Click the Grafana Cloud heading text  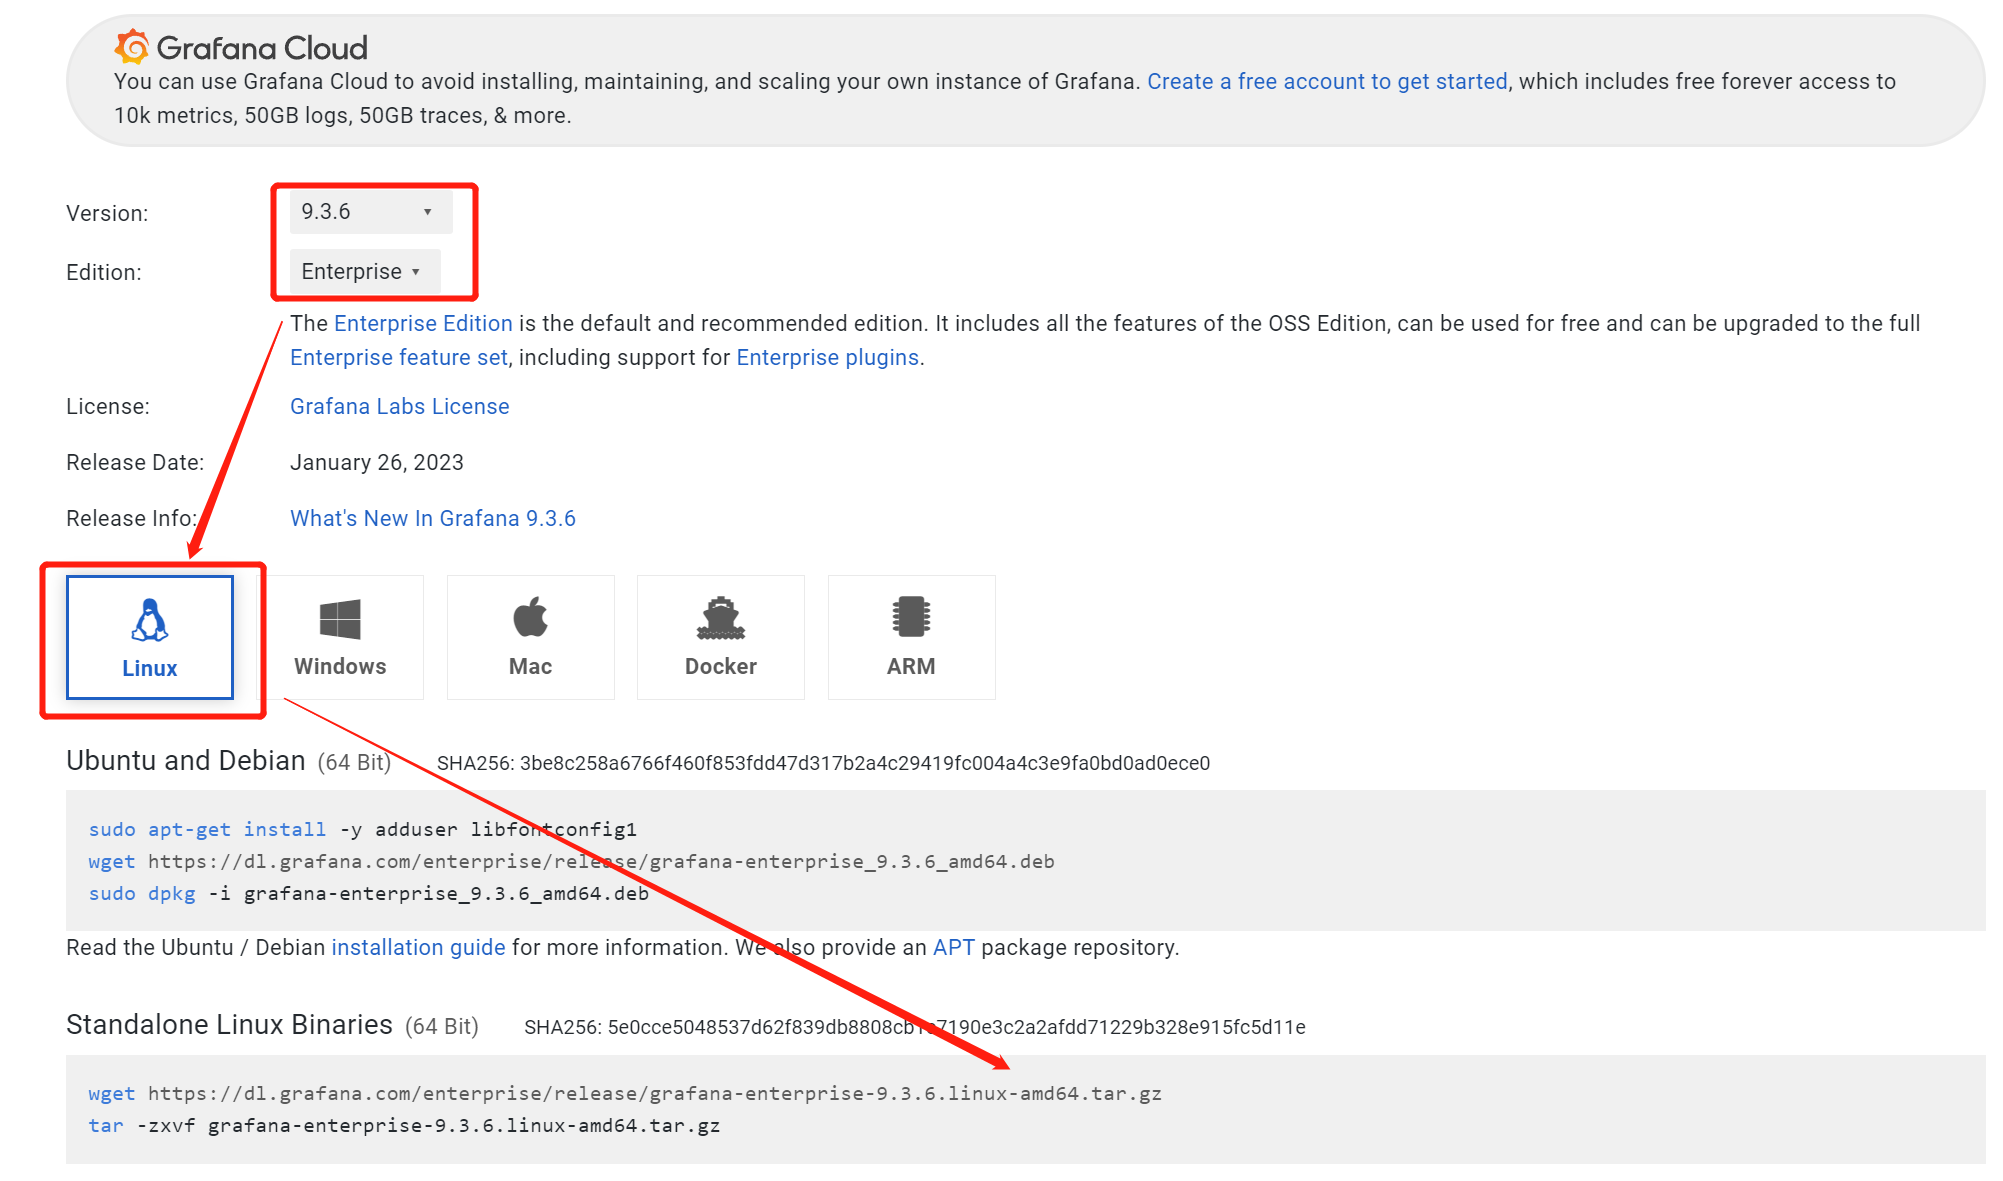(262, 48)
